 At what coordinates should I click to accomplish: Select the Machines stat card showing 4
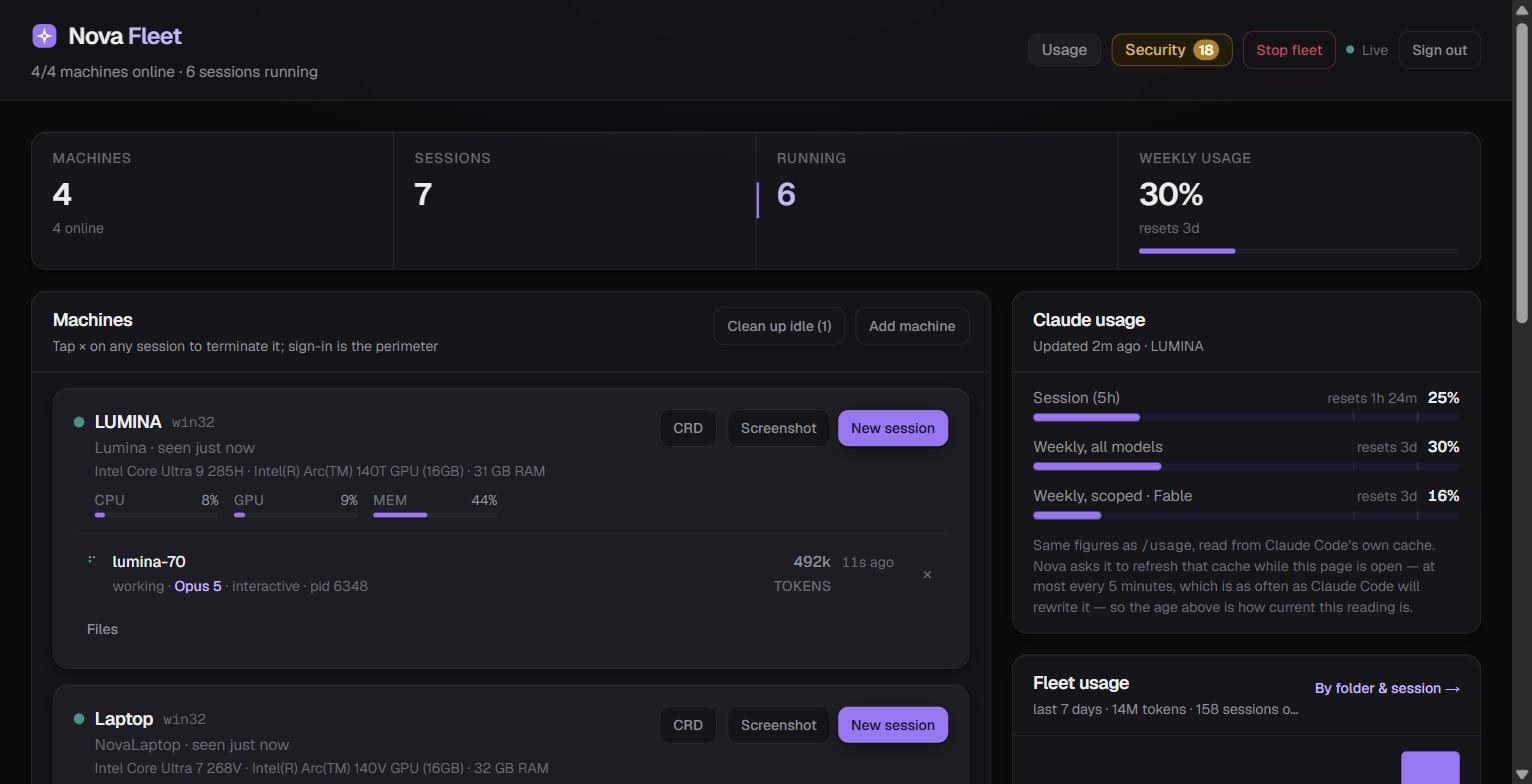212,201
